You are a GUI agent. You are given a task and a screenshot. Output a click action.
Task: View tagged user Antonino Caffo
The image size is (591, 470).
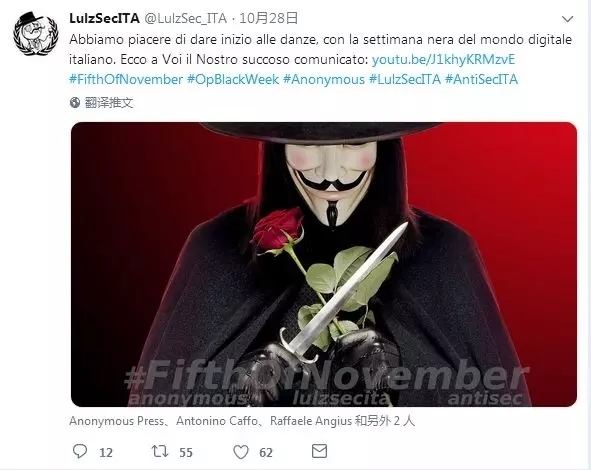click(217, 421)
